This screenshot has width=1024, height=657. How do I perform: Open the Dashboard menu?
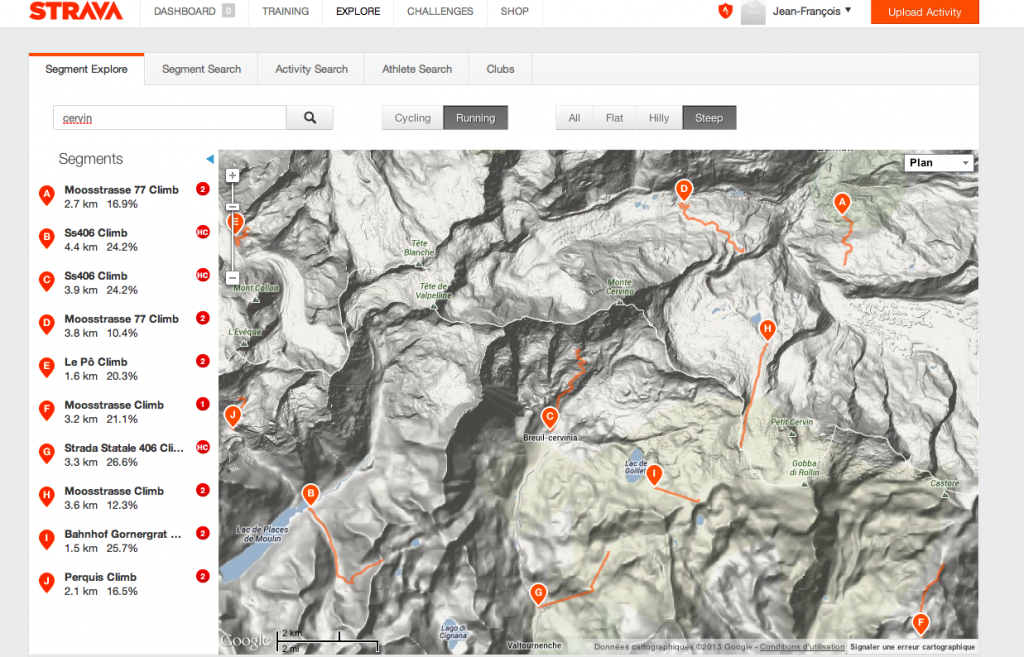click(185, 11)
